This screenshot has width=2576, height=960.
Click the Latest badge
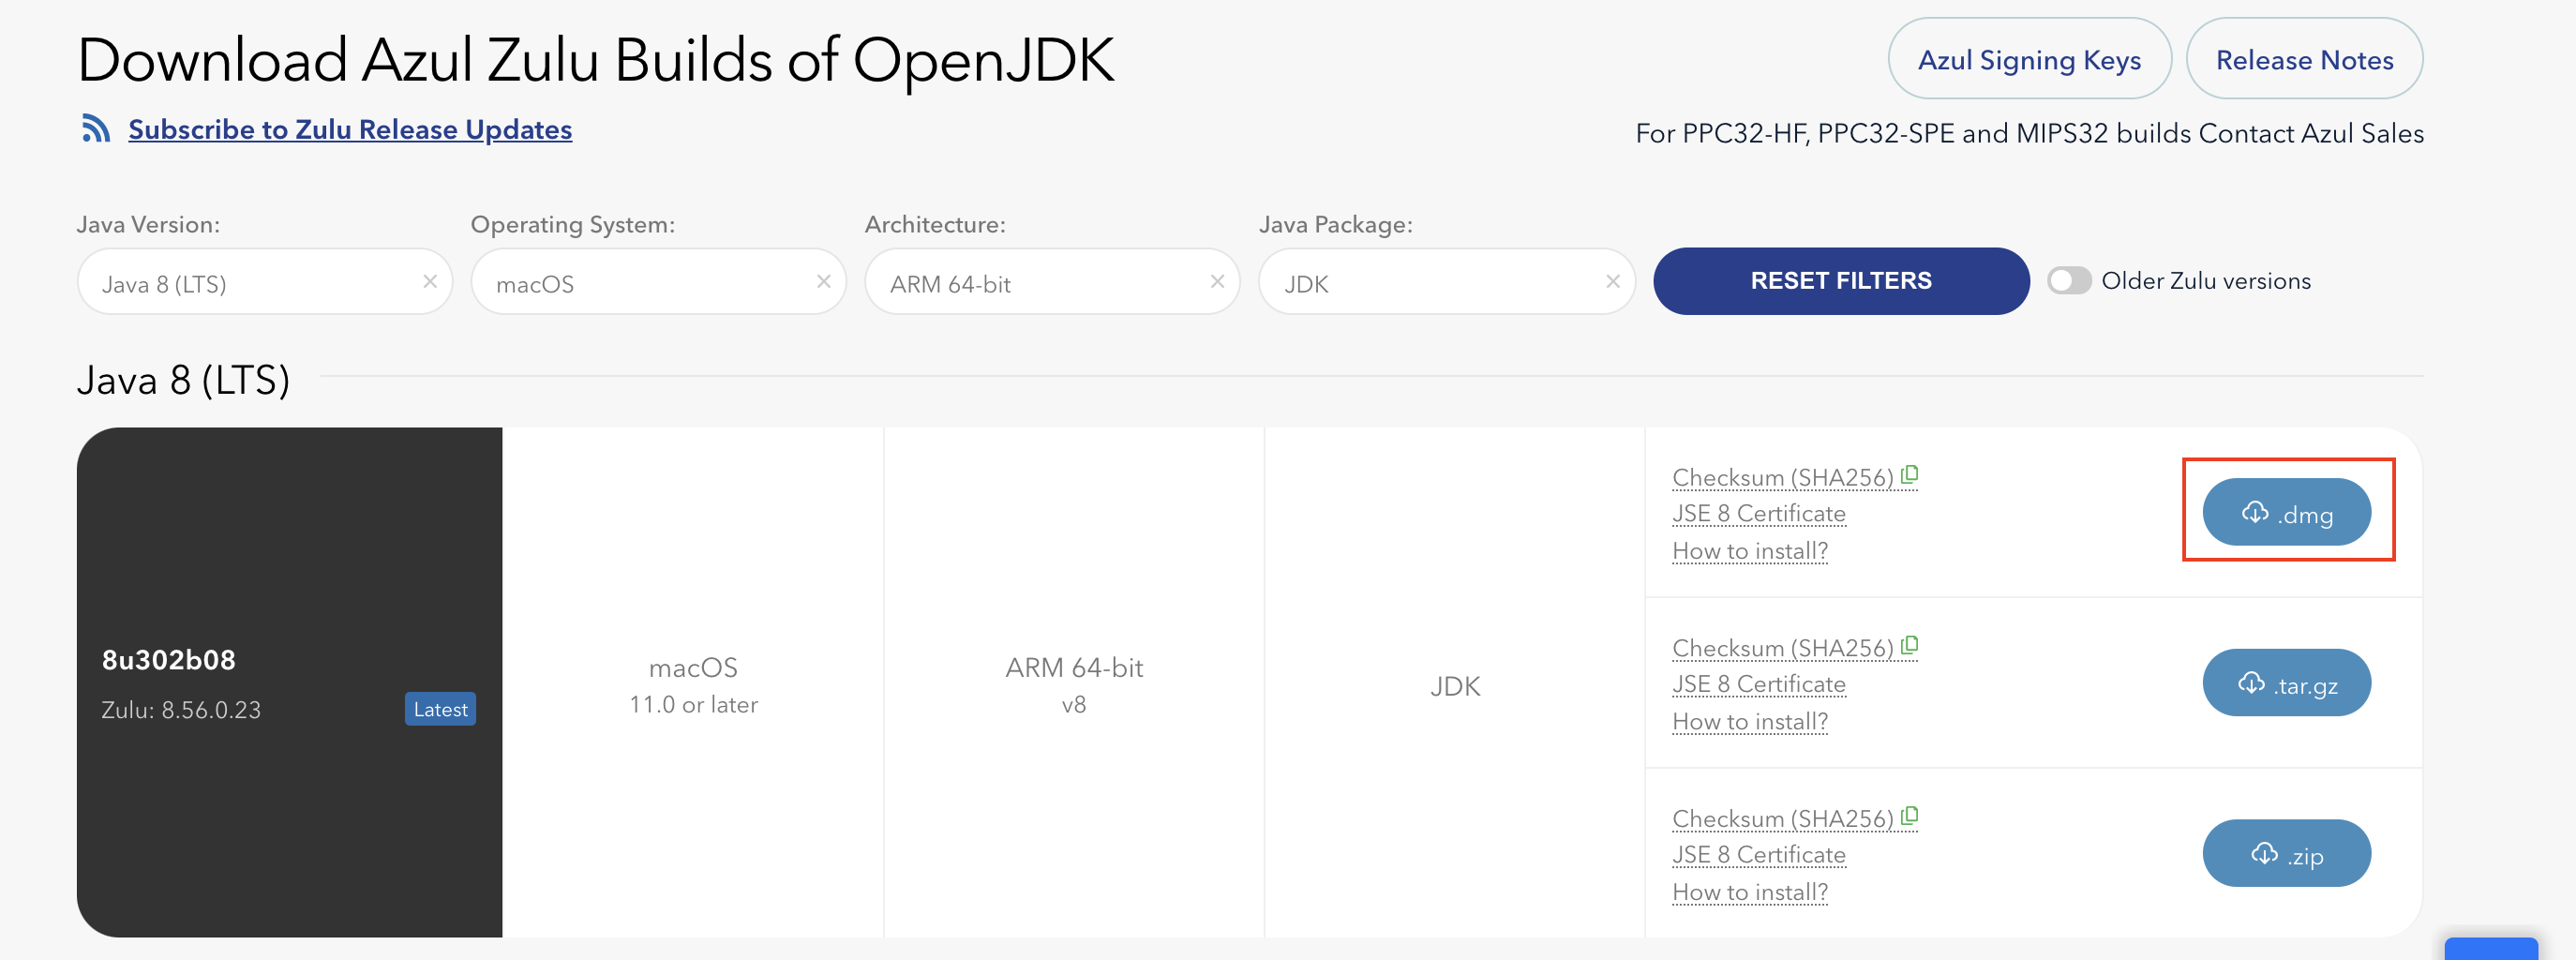(440, 709)
